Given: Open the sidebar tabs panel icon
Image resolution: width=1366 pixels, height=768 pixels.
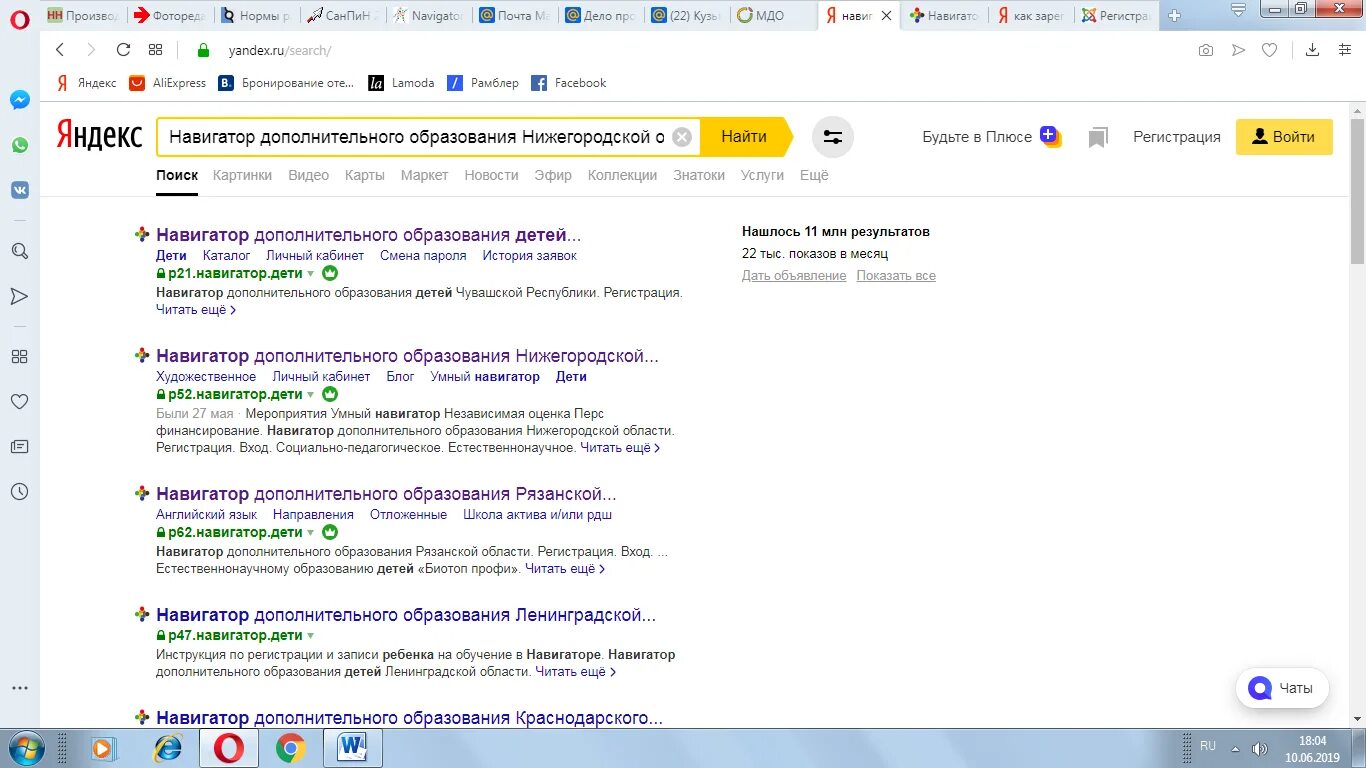Looking at the screenshot, I should tap(19, 447).
